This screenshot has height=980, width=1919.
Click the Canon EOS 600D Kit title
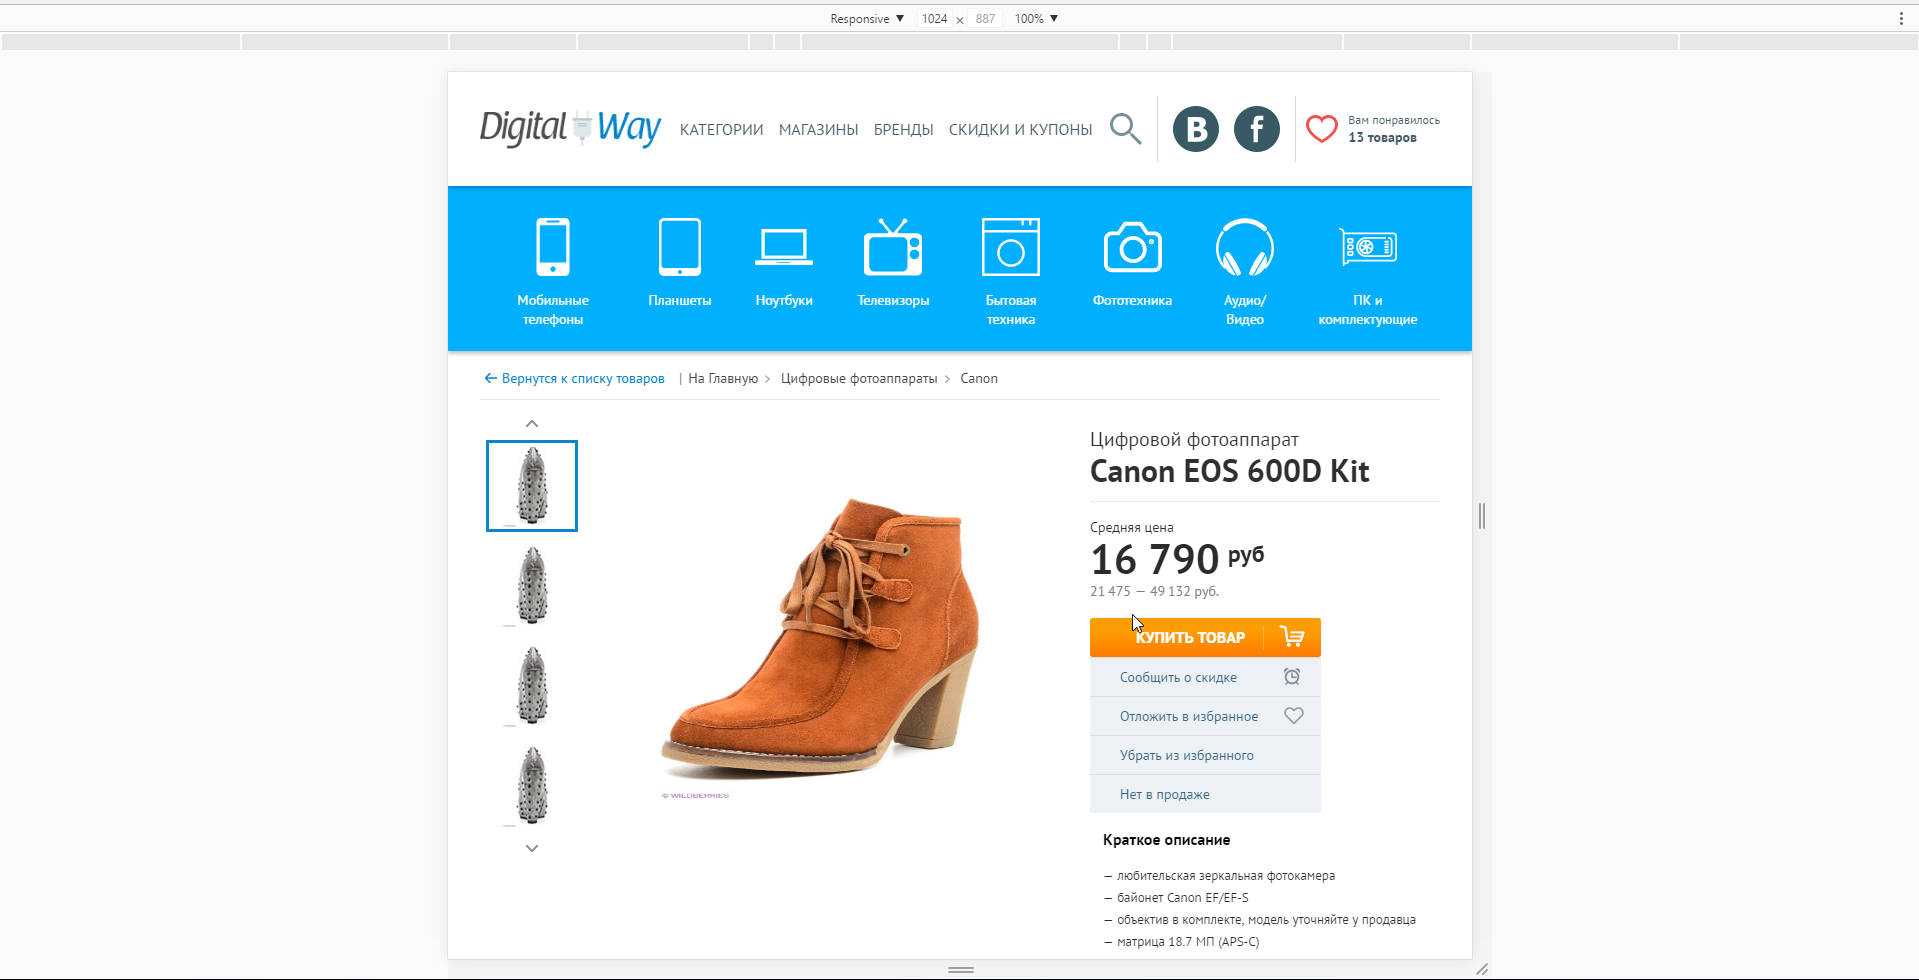pyautogui.click(x=1229, y=471)
